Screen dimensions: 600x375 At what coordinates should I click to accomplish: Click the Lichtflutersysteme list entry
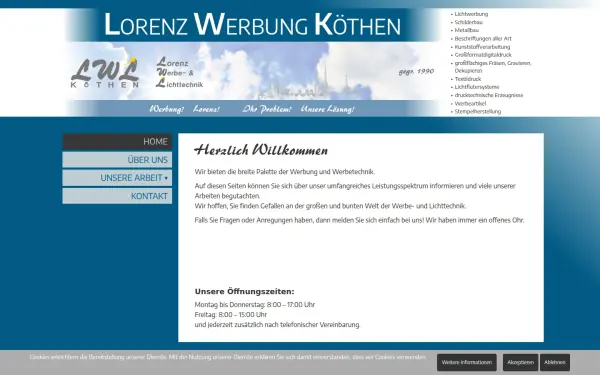pyautogui.click(x=477, y=87)
